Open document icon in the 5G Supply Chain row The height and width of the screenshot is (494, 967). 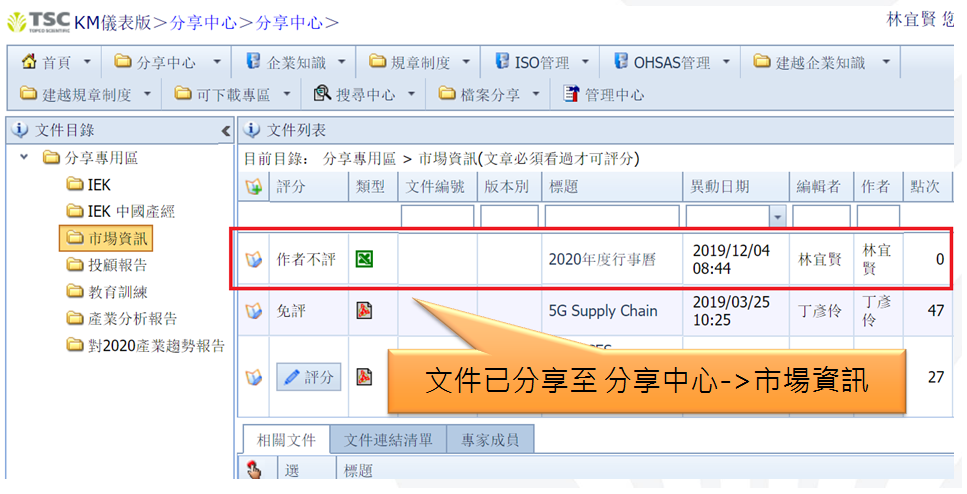(254, 311)
